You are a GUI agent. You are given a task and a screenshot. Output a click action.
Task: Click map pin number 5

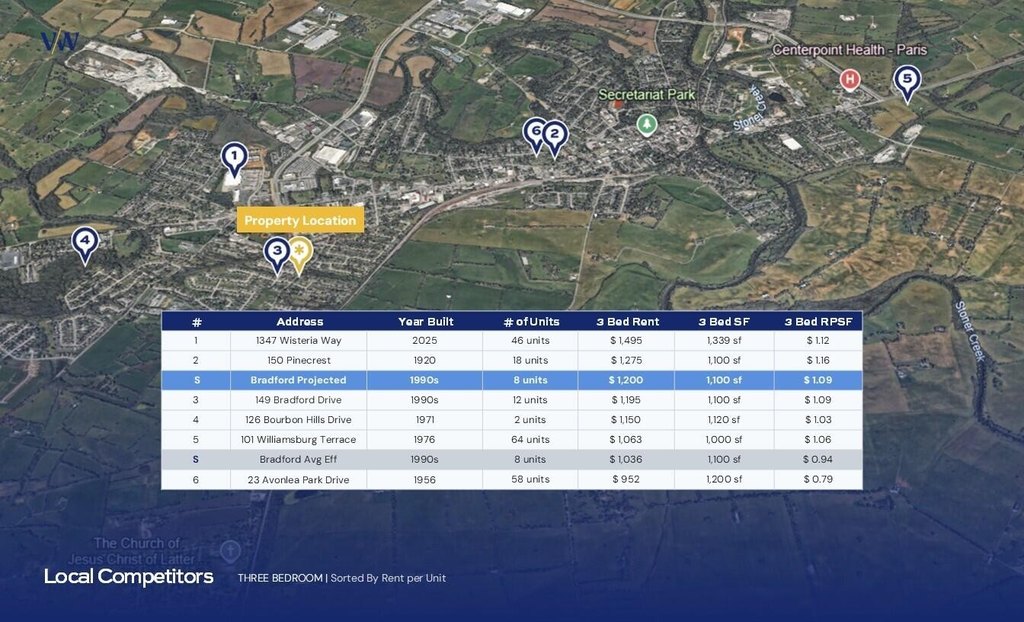[x=907, y=80]
